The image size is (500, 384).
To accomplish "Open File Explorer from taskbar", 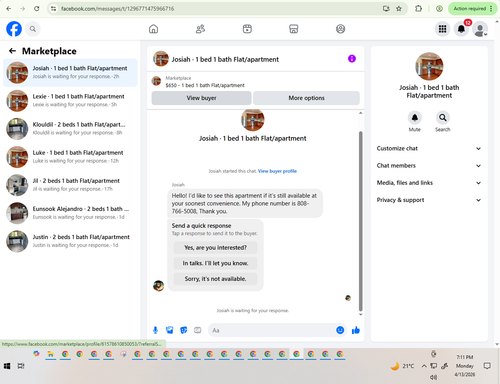I will tap(51, 354).
